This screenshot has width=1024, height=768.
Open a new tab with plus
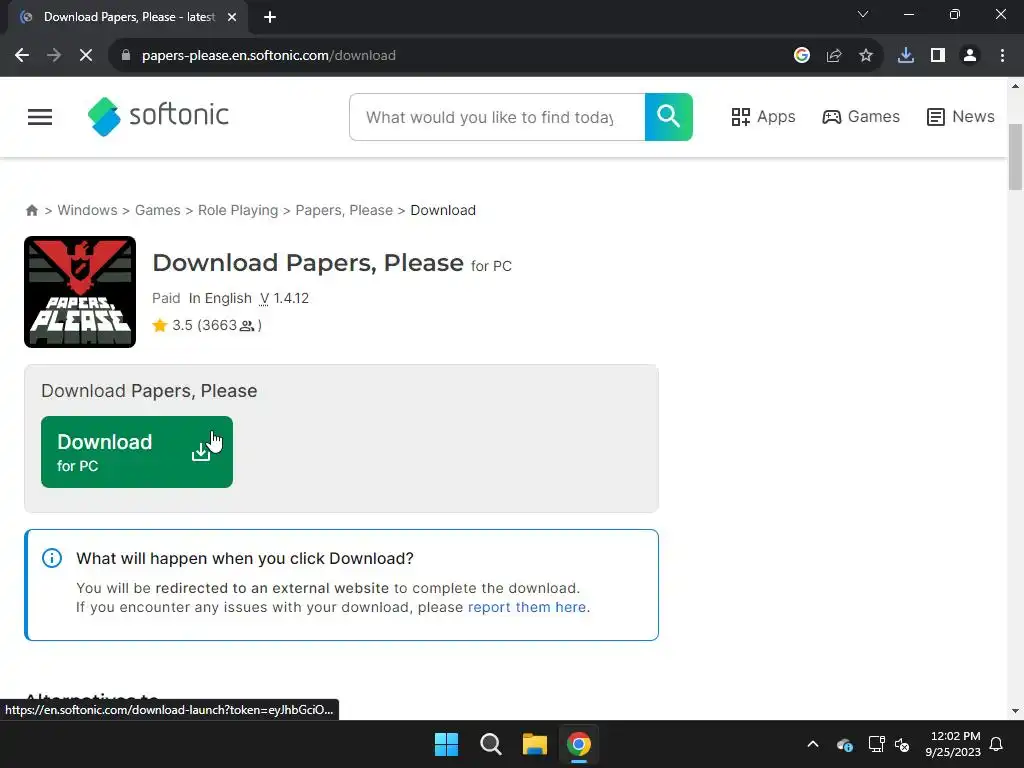[270, 18]
